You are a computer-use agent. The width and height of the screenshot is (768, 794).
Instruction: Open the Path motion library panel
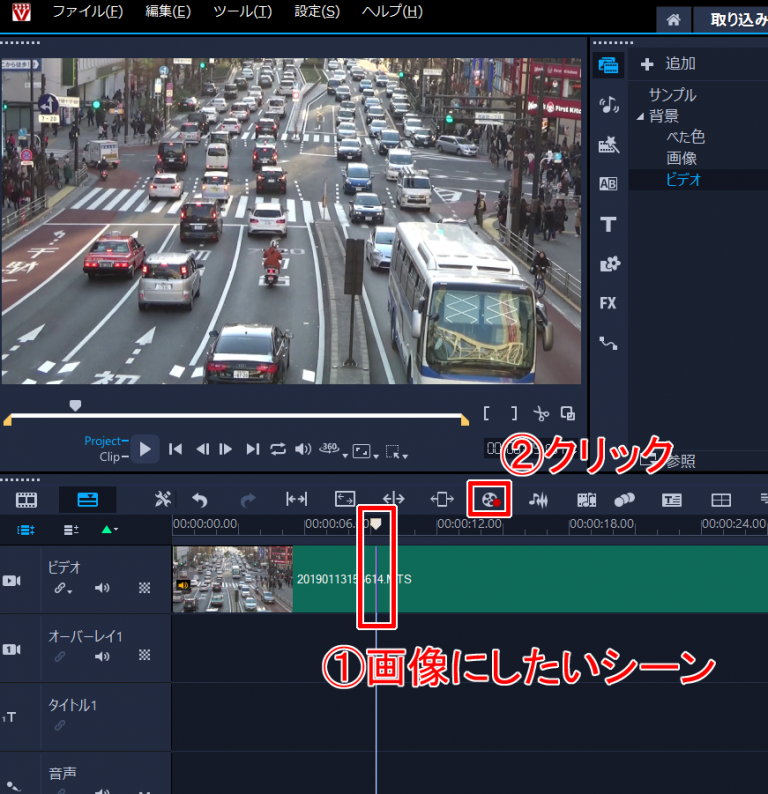pos(609,343)
